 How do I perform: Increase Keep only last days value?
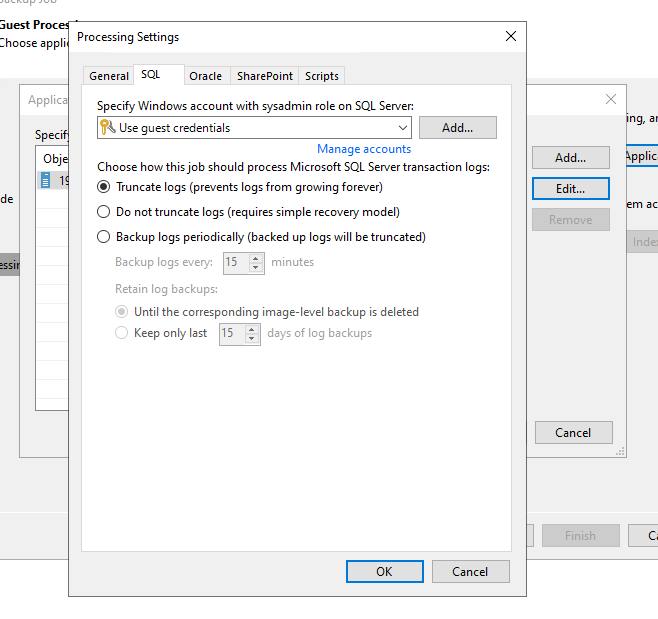[251, 330]
